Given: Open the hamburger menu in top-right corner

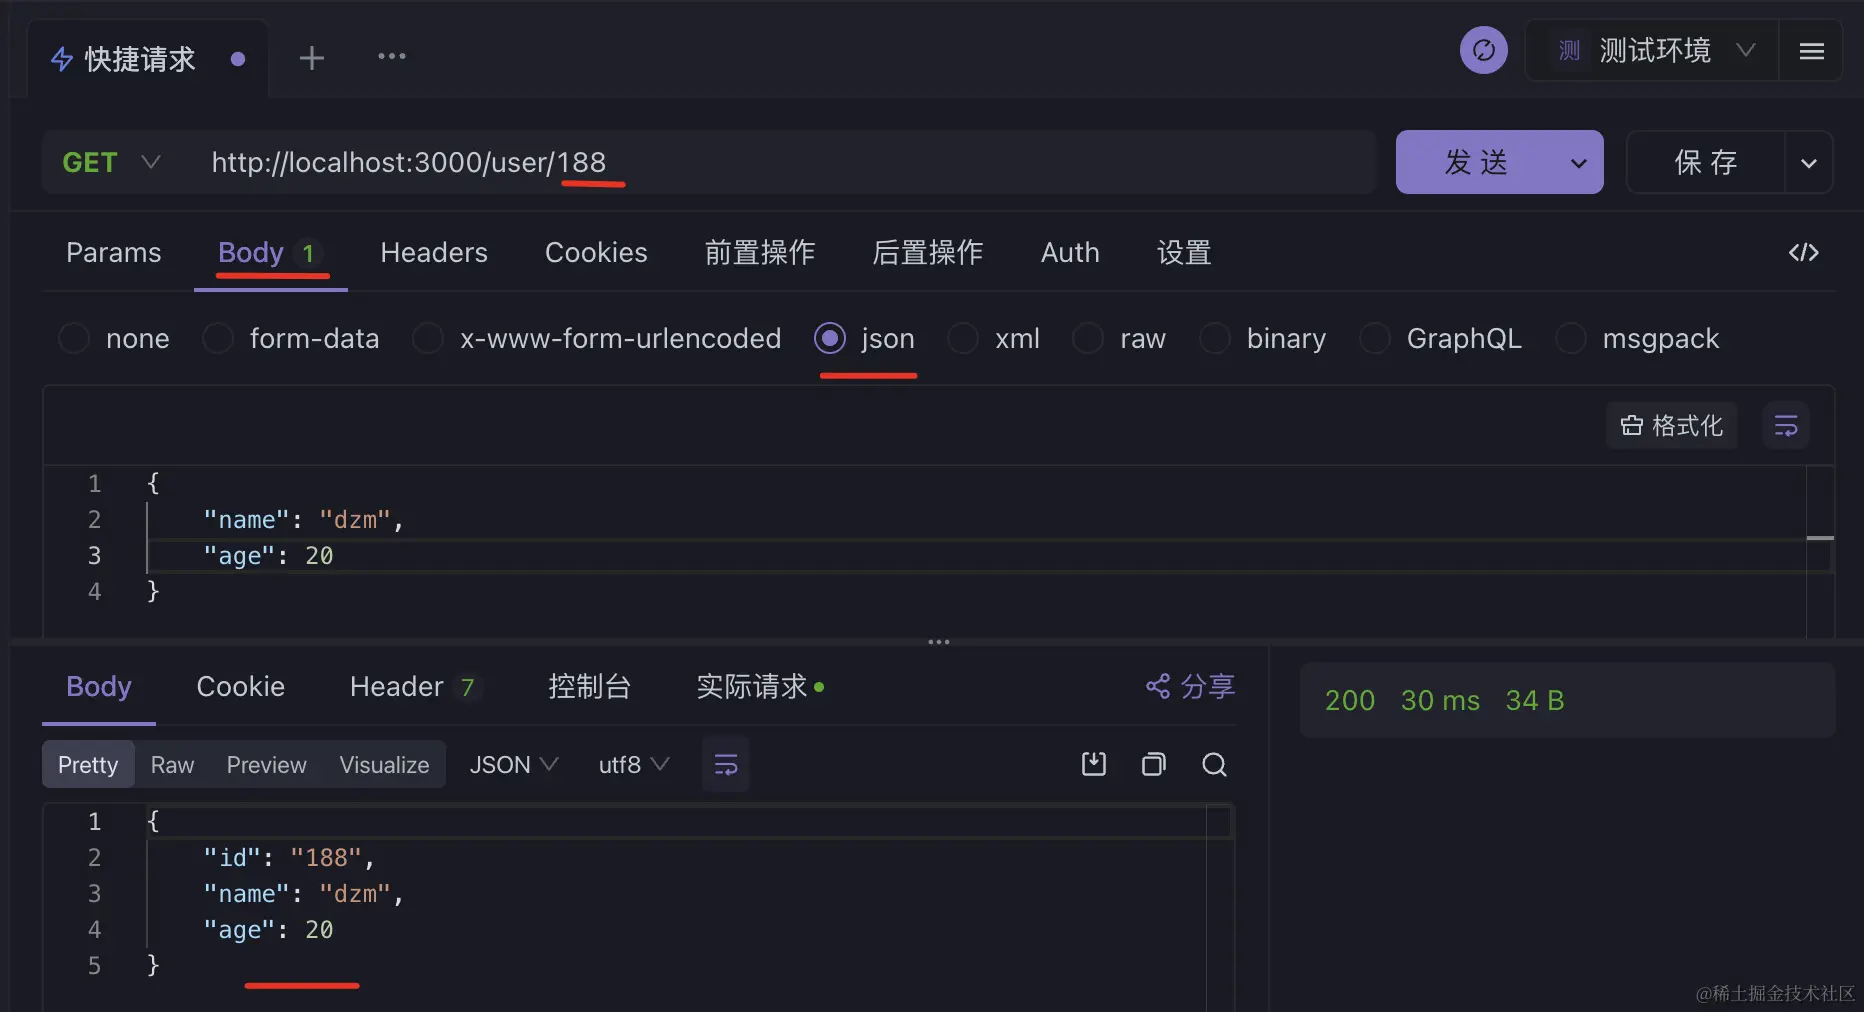Looking at the screenshot, I should [x=1812, y=52].
